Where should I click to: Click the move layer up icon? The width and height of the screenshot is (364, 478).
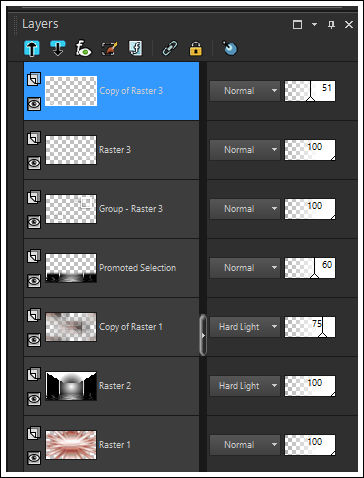click(32, 48)
